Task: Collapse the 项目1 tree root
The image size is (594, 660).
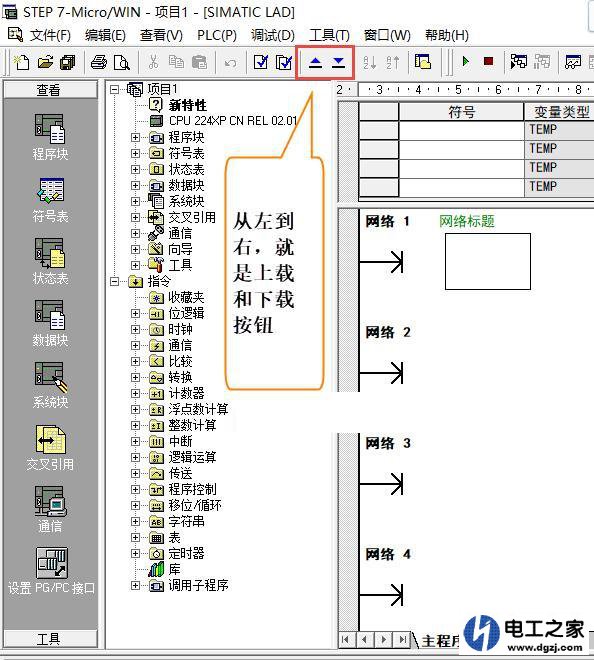Action: click(x=114, y=89)
